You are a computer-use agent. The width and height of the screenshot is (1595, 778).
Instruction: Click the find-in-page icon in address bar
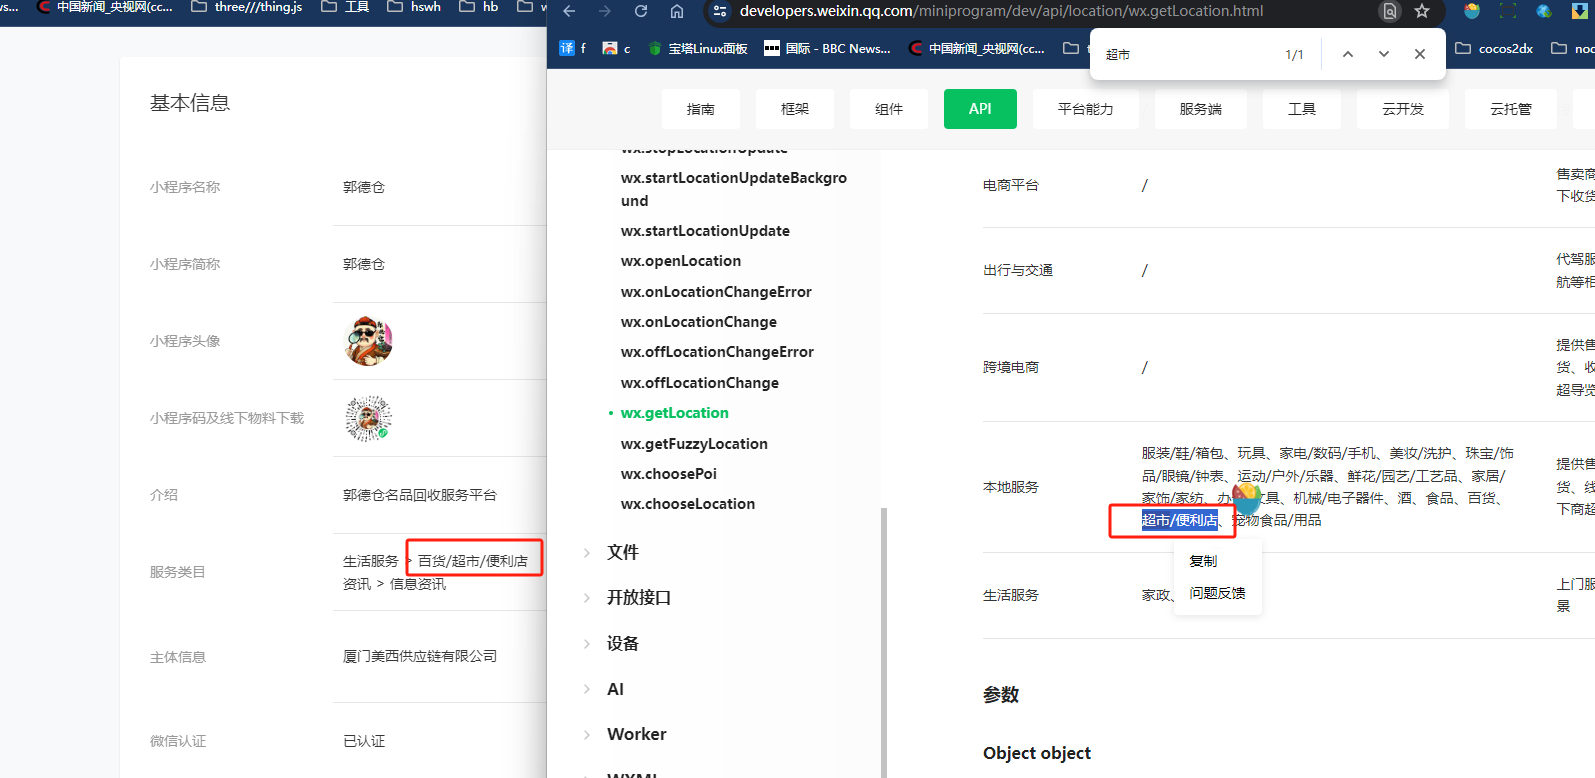[1390, 11]
